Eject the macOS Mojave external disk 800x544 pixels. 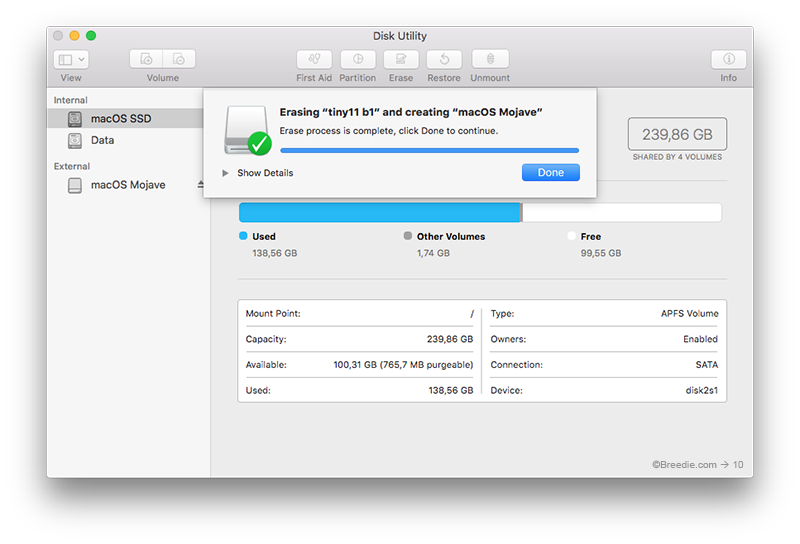click(x=201, y=185)
